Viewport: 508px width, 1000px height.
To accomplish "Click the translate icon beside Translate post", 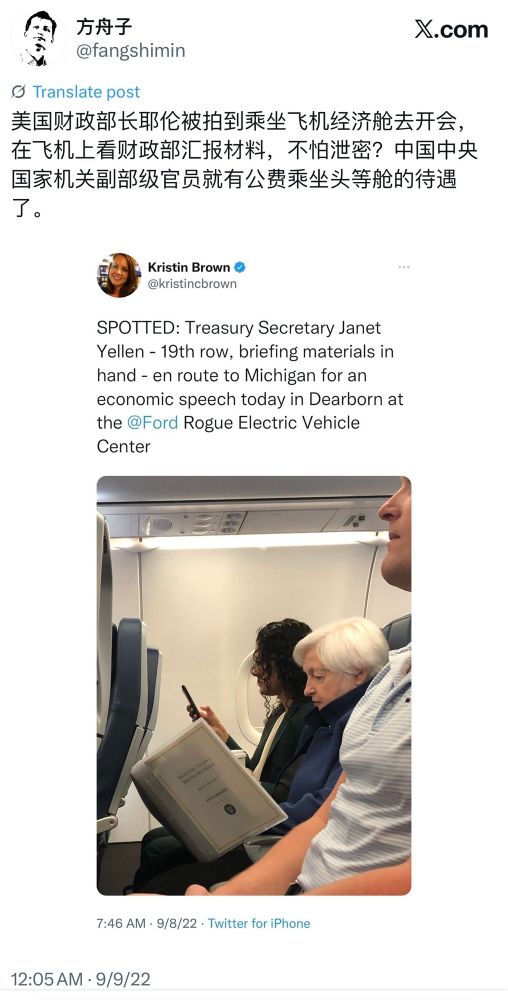I will point(18,92).
